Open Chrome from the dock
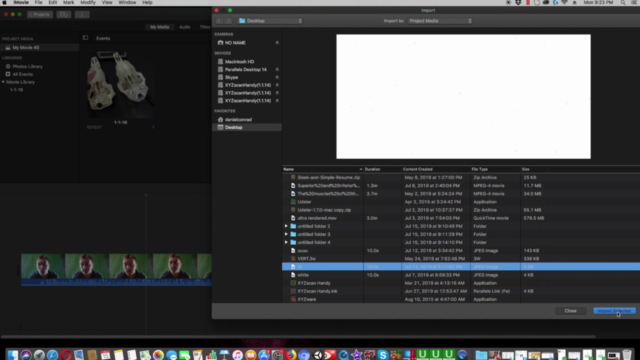The image size is (640, 360). tap(303, 355)
